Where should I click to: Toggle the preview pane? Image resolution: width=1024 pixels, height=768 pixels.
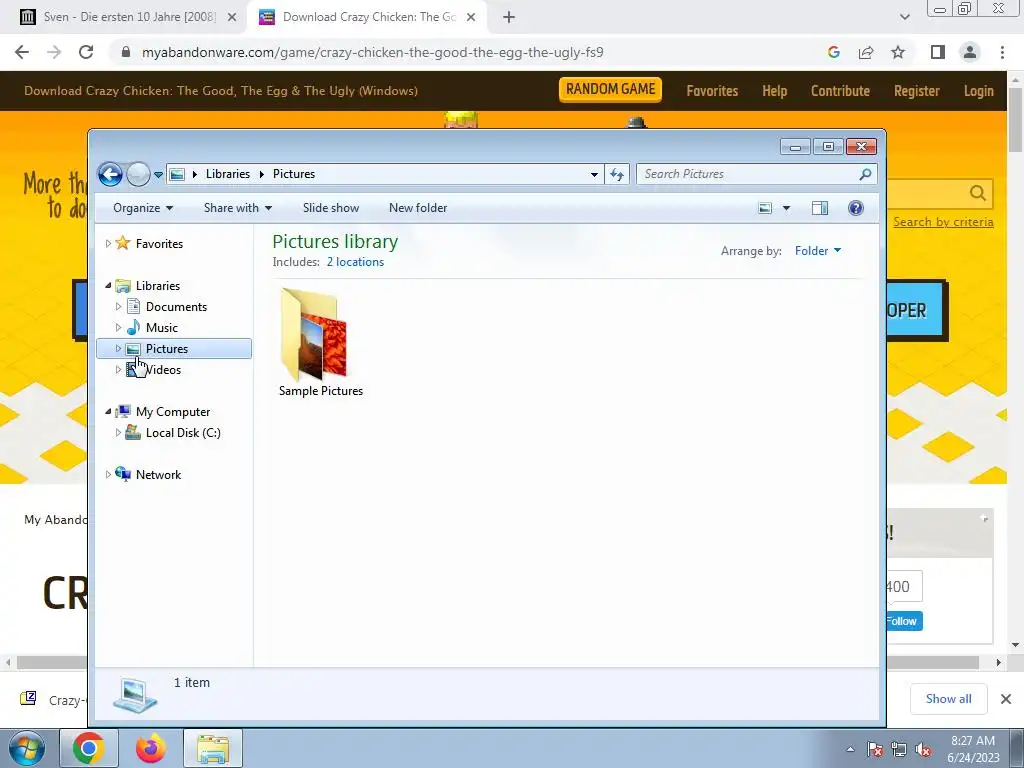820,208
